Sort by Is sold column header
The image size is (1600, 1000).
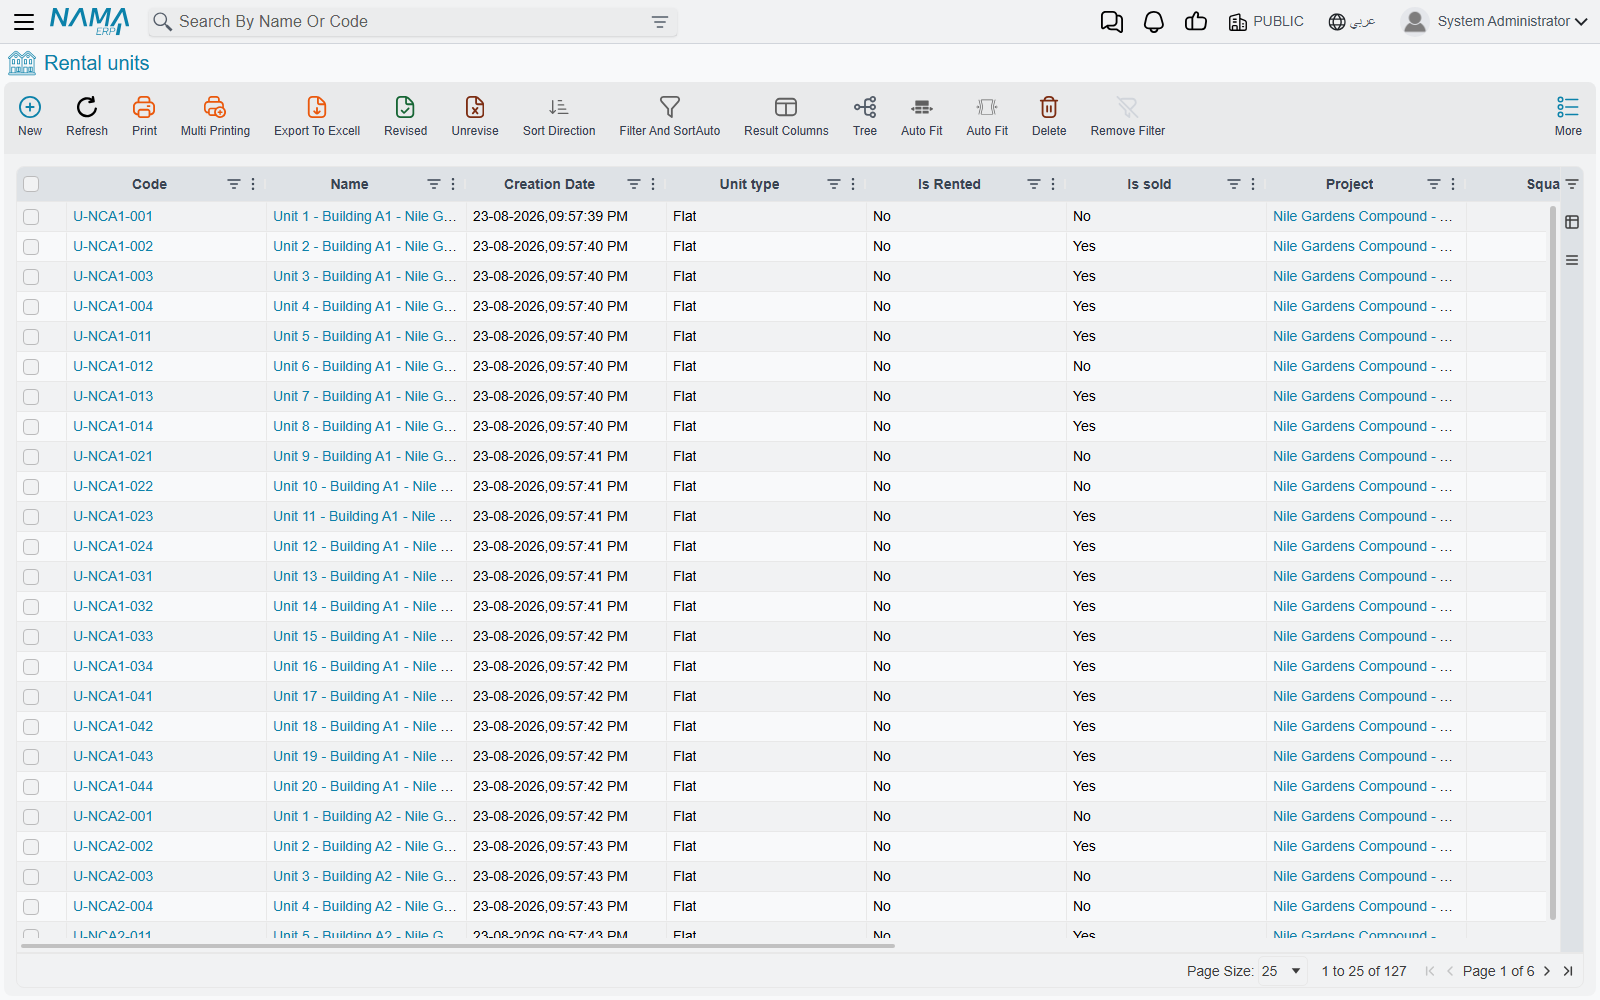(1149, 184)
